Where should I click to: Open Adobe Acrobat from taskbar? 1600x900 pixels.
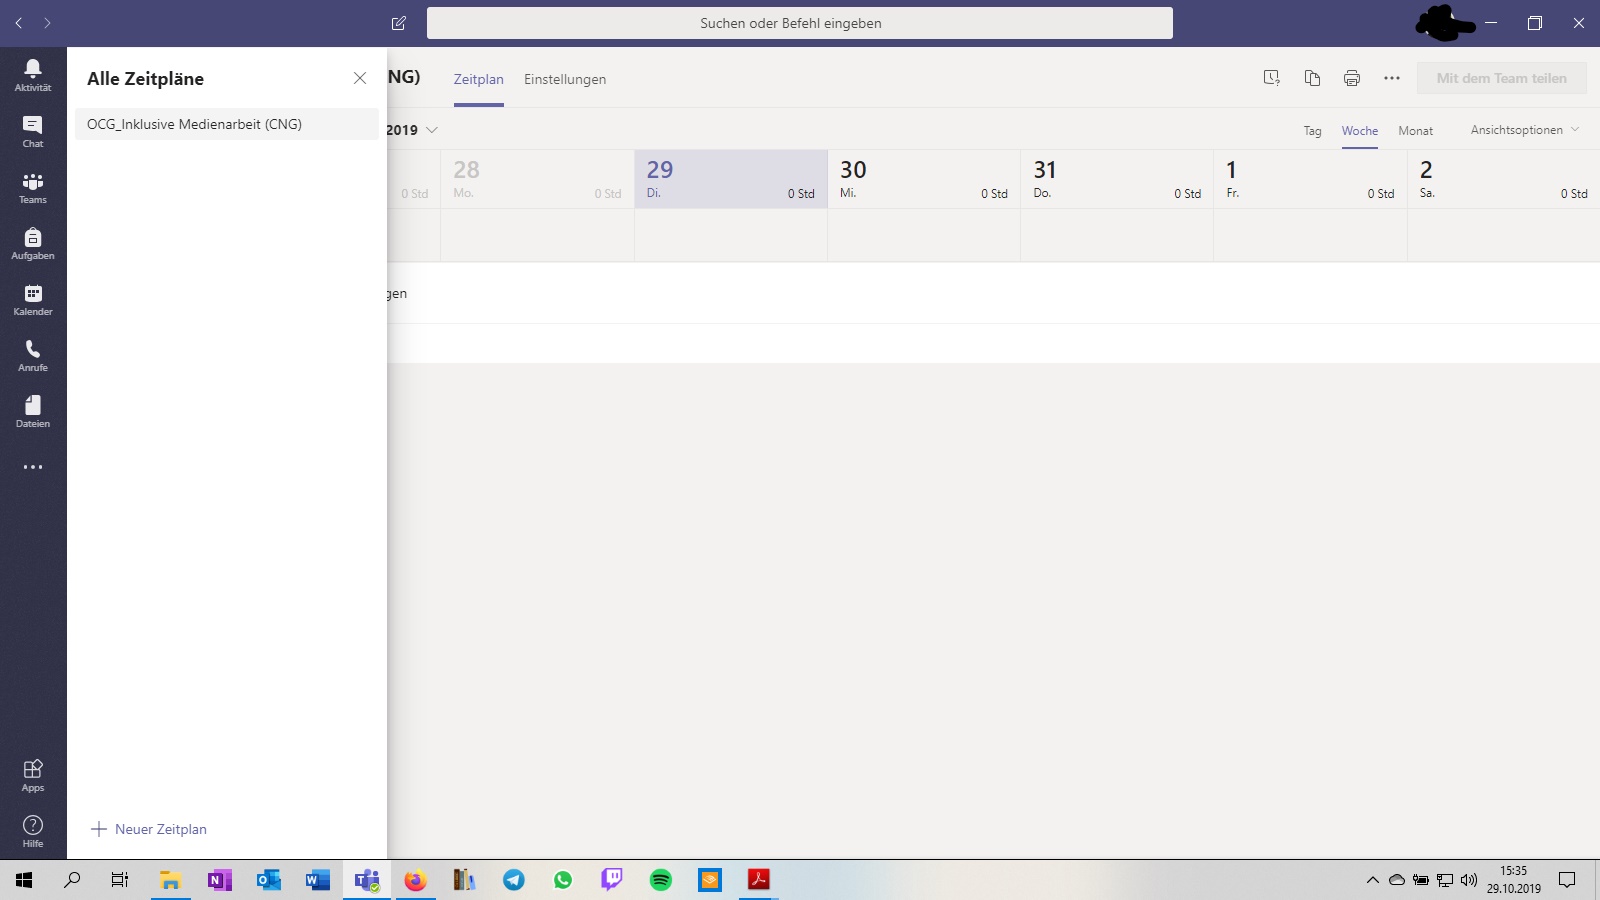click(758, 880)
